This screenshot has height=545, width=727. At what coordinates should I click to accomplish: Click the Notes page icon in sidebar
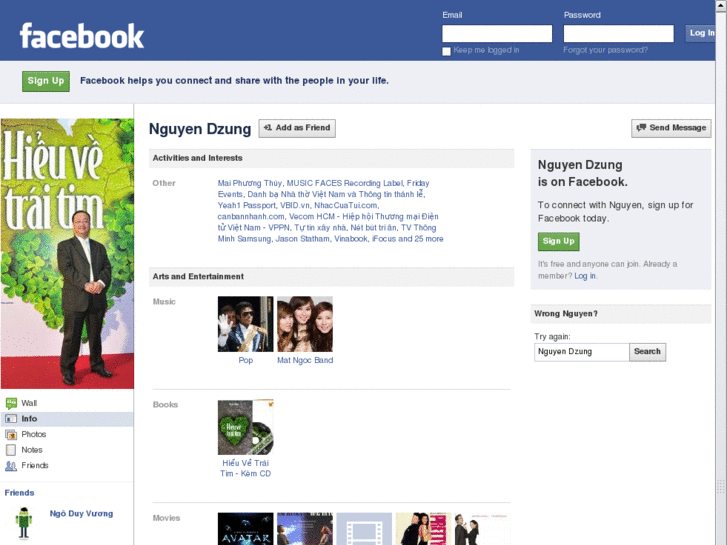click(x=11, y=450)
